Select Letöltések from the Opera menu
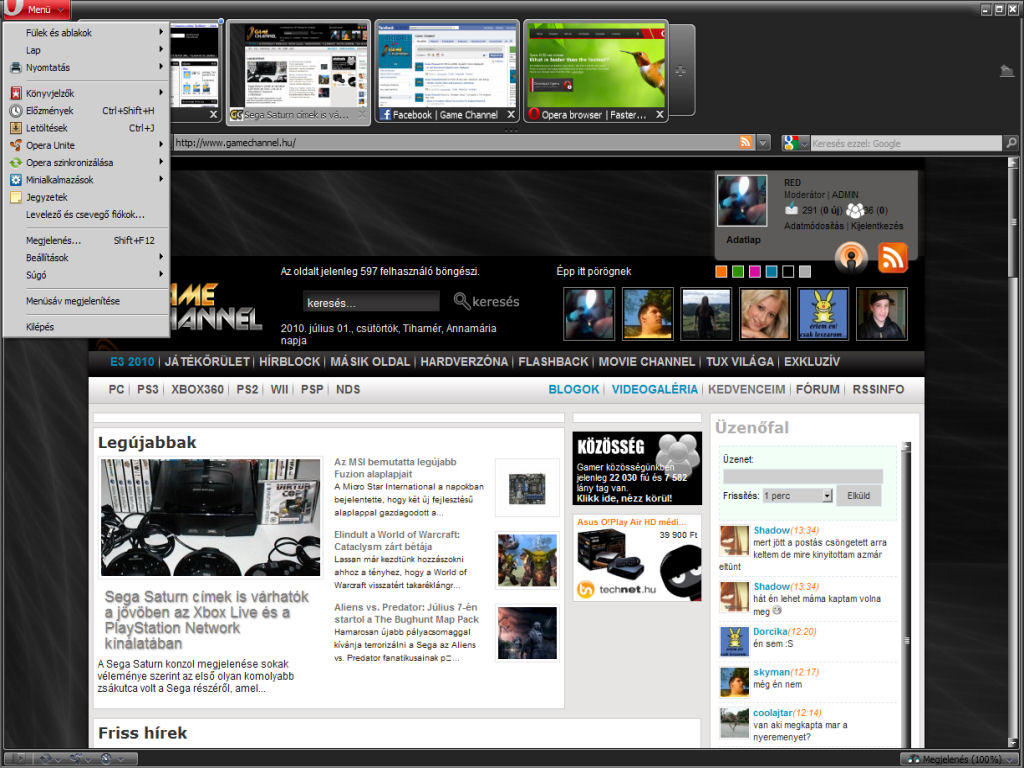This screenshot has height=768, width=1024. coord(47,128)
